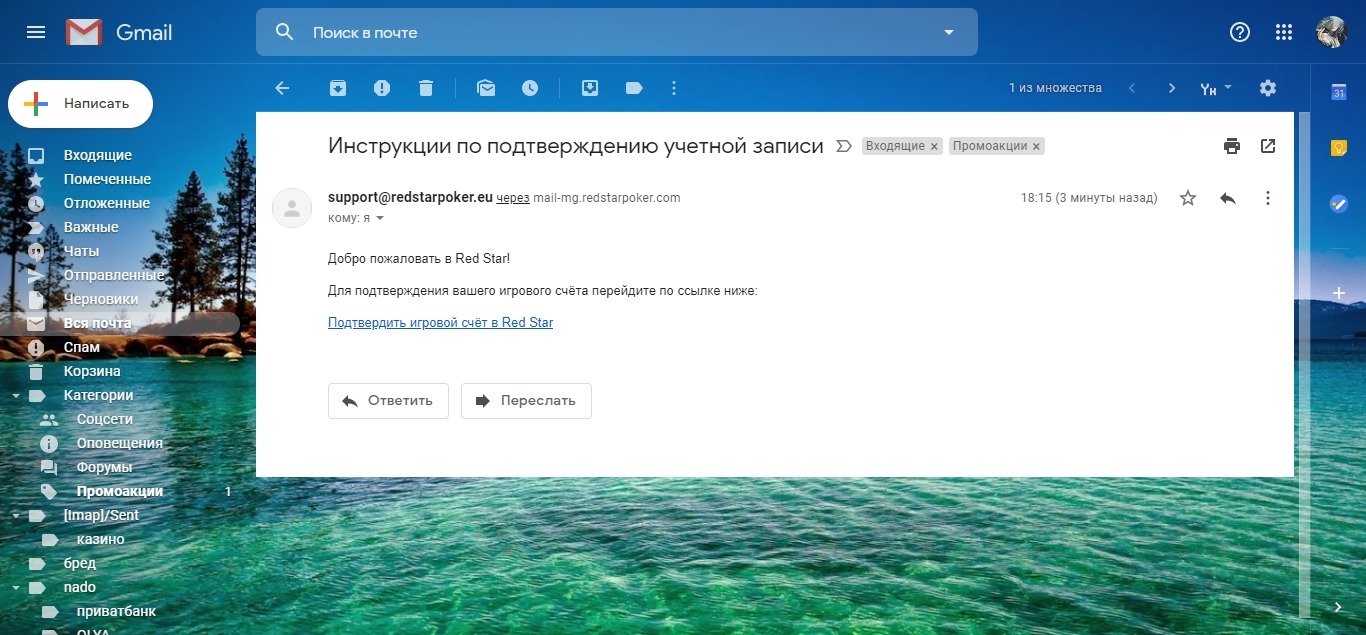Viewport: 1366px width, 635px height.
Task: Open the Оповещения category
Action: click(x=119, y=443)
